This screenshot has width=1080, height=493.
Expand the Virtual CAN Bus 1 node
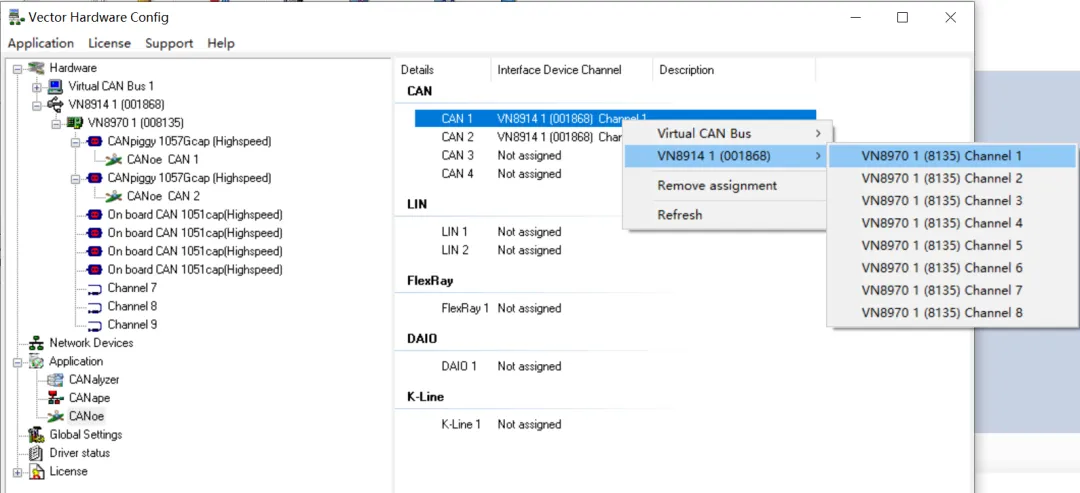coord(37,87)
